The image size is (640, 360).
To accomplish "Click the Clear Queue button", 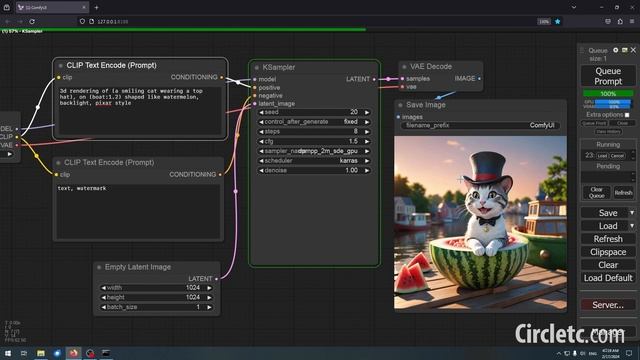I will (x=596, y=192).
